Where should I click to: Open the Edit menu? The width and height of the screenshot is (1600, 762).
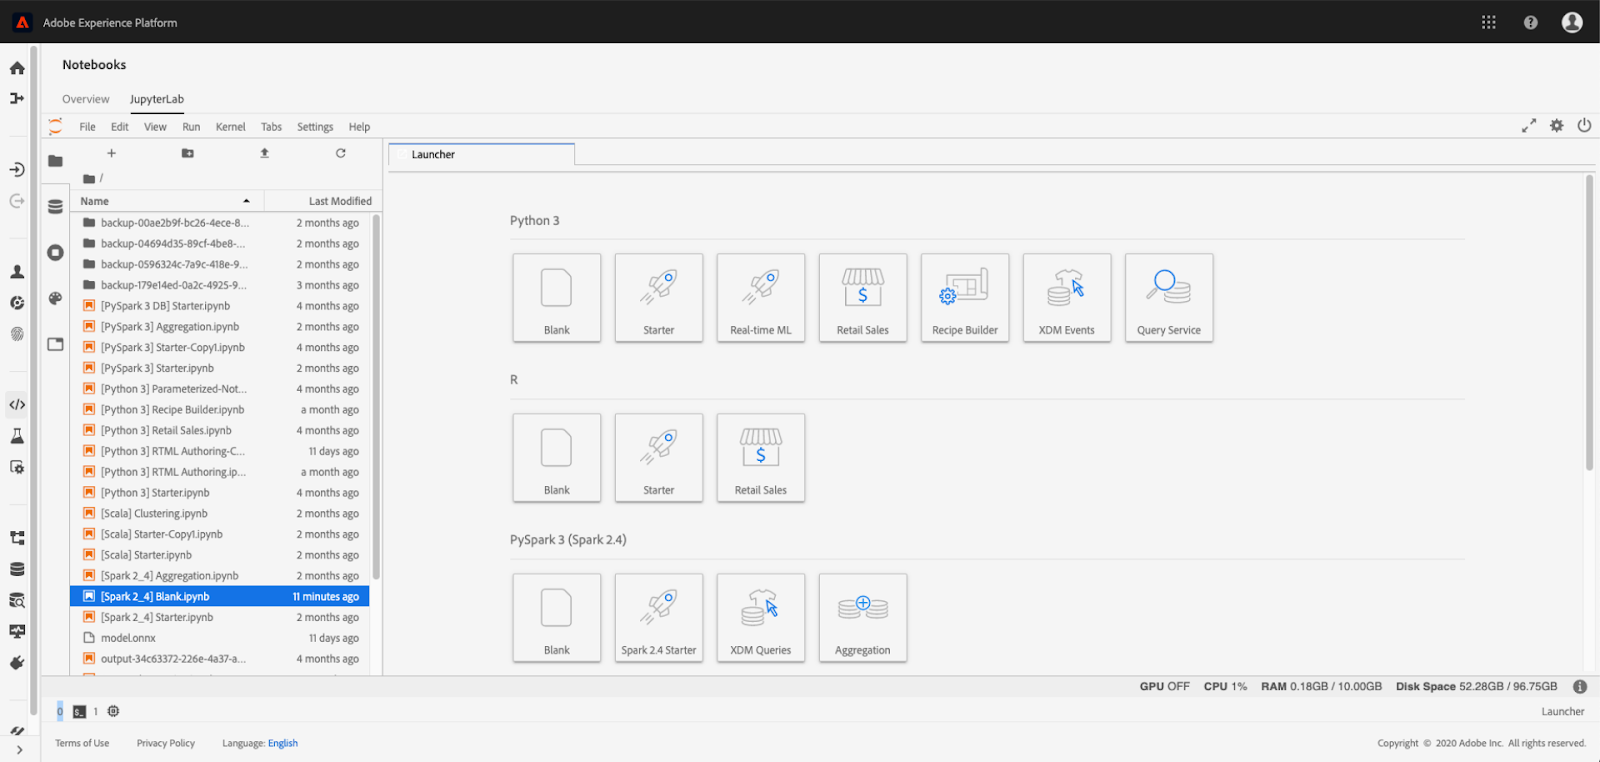point(120,127)
